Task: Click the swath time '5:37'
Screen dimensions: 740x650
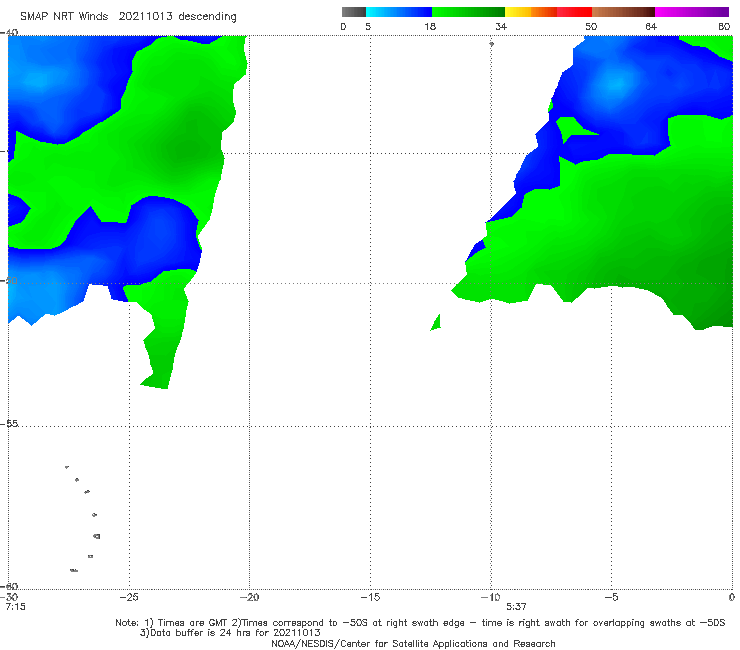Action: [x=516, y=607]
